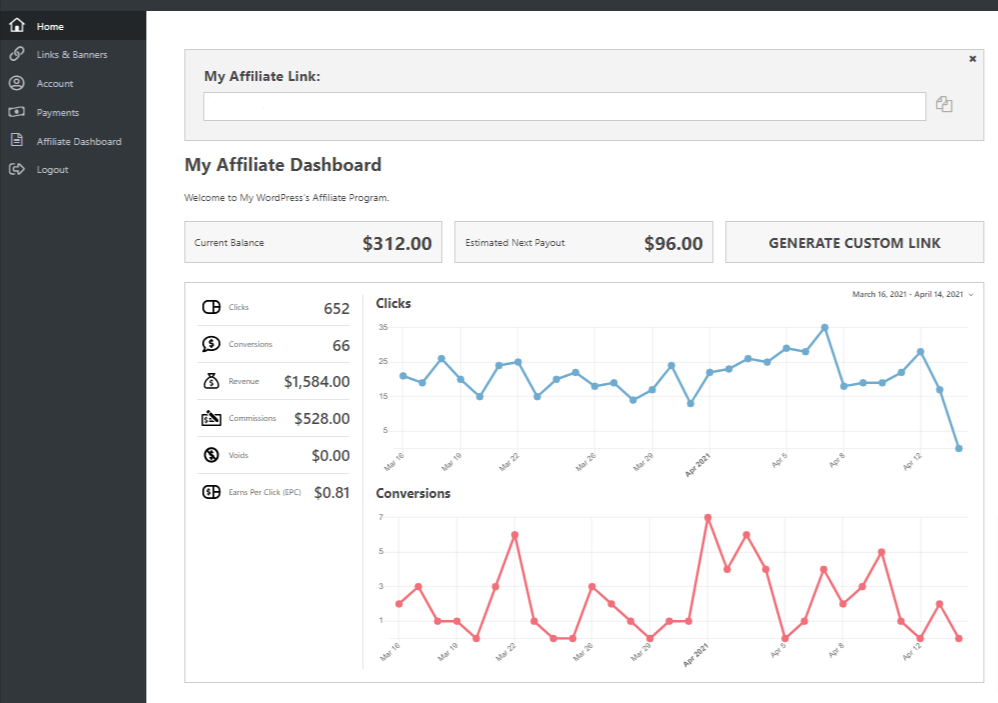Click the Payments card icon in sidebar
998x703 pixels.
pos(16,112)
